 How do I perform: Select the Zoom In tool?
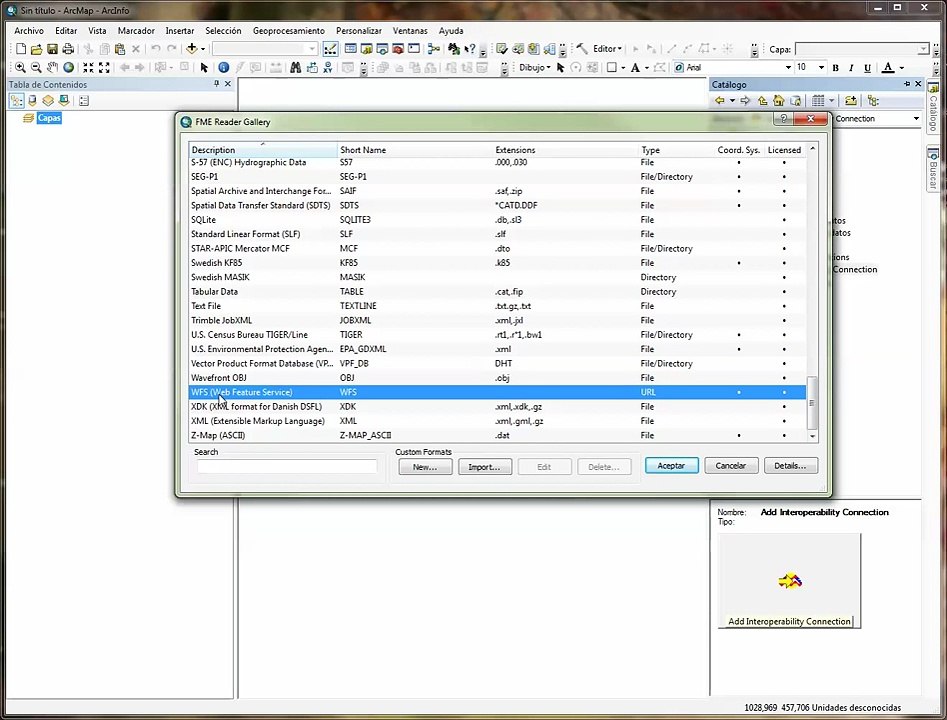pos(21,68)
